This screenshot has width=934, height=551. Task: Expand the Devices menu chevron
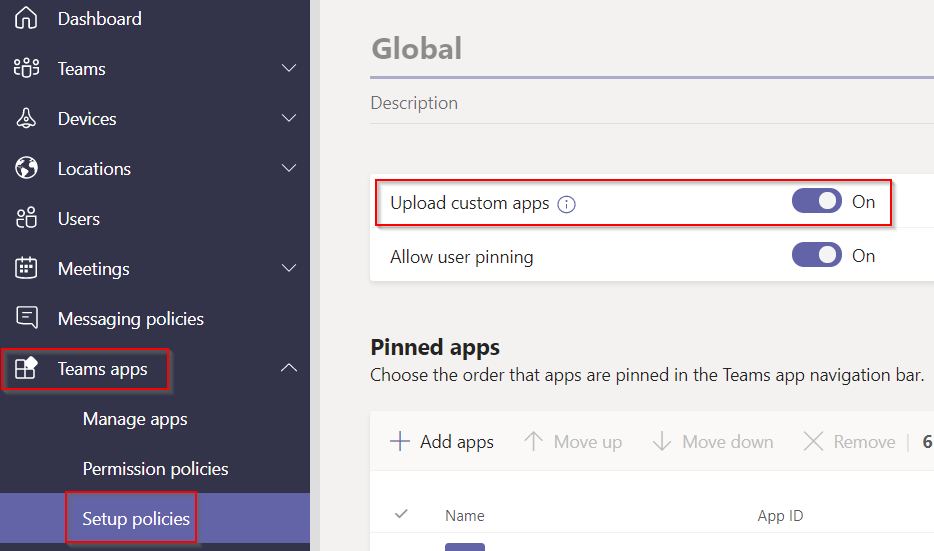click(289, 118)
